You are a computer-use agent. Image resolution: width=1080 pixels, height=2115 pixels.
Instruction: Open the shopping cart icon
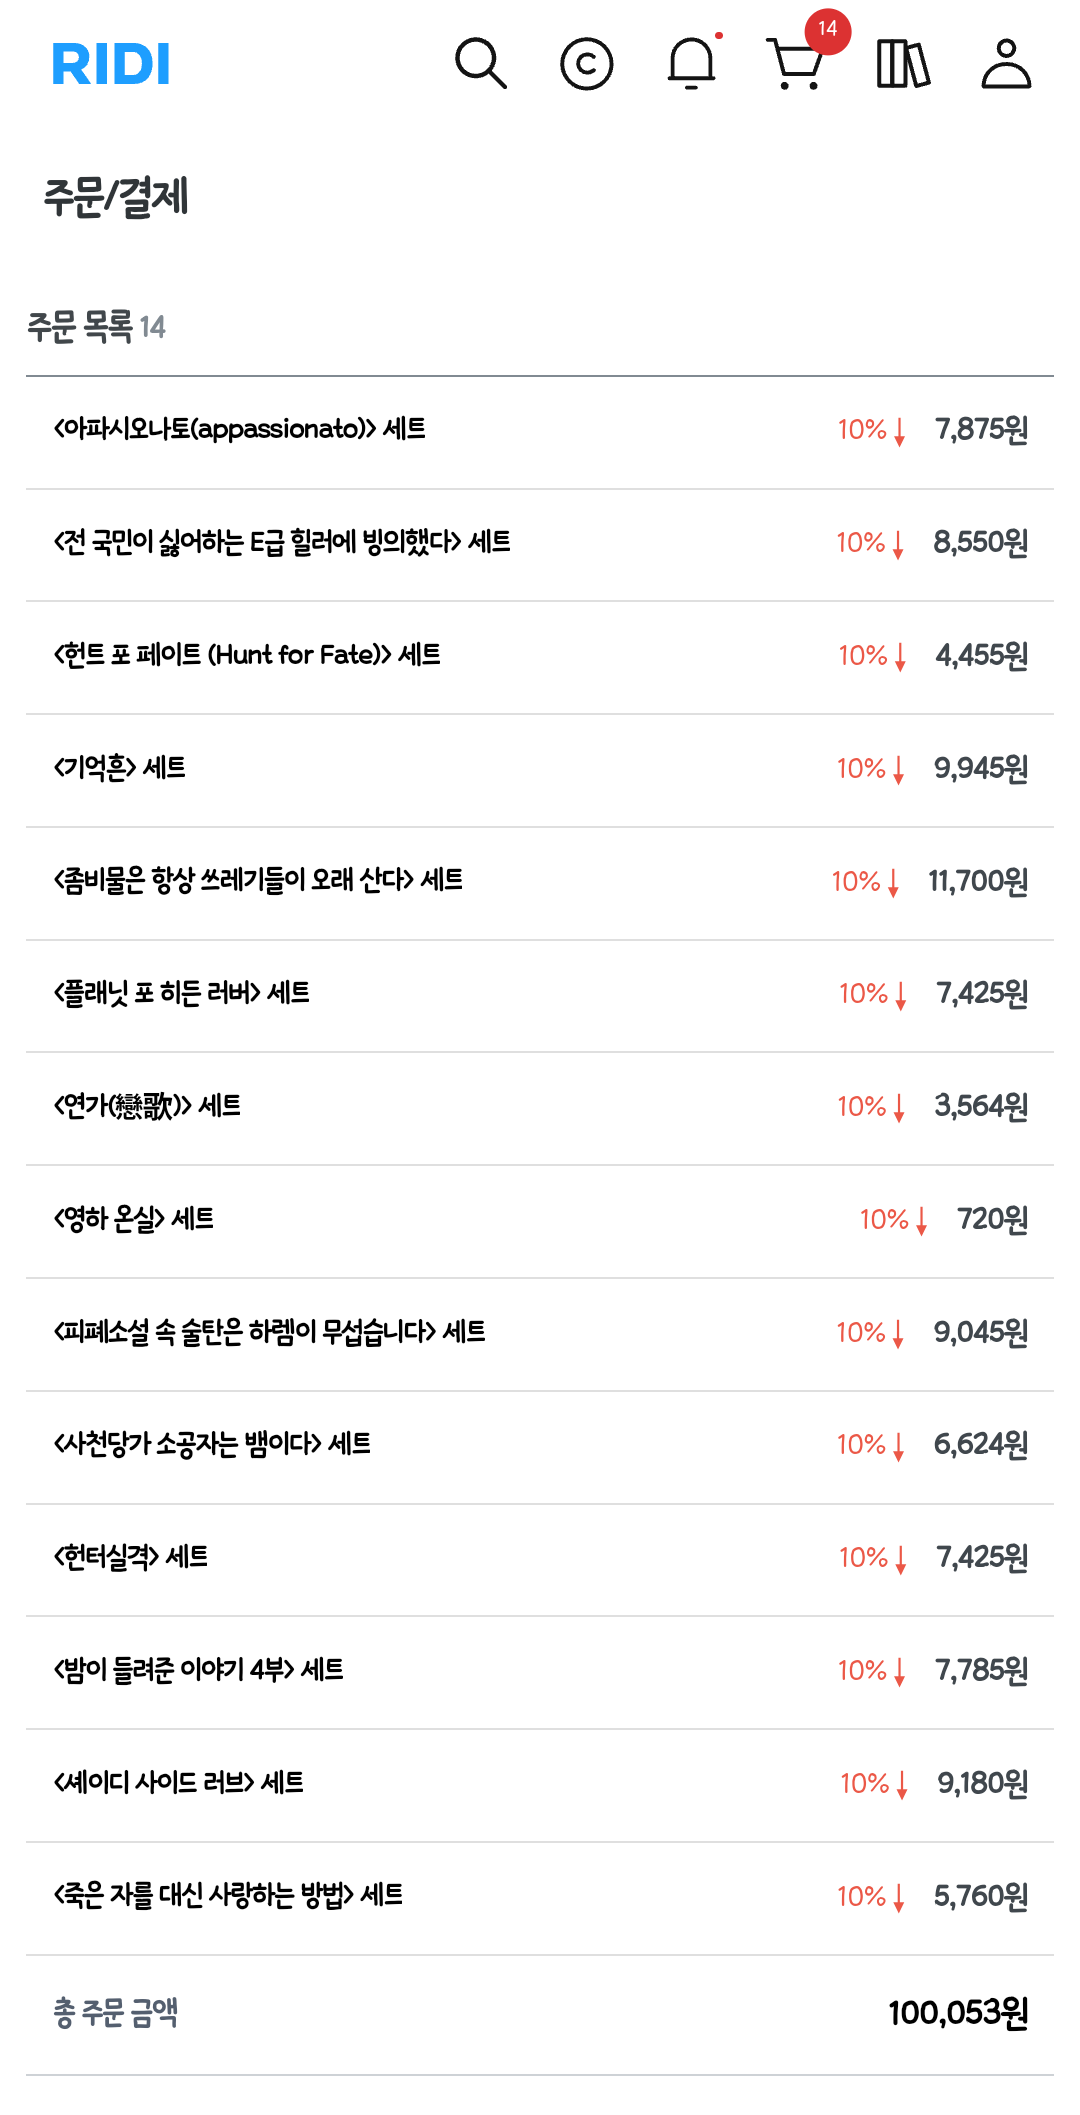tap(795, 66)
